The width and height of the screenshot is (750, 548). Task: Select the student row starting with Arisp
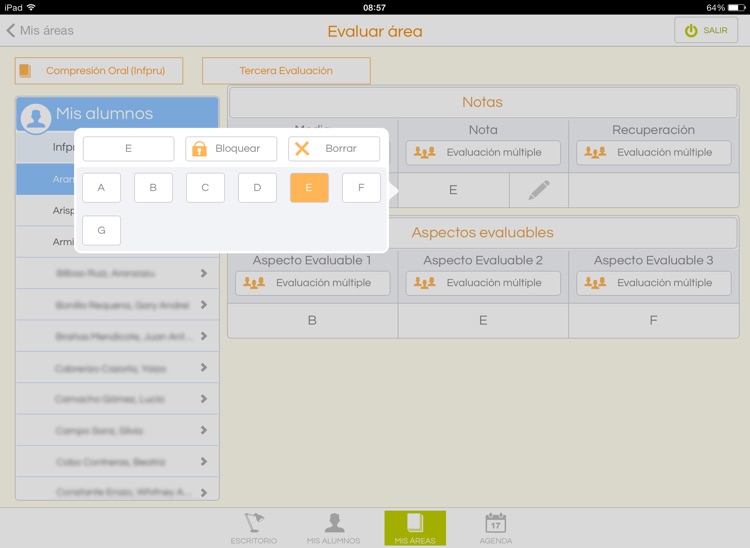(x=45, y=210)
